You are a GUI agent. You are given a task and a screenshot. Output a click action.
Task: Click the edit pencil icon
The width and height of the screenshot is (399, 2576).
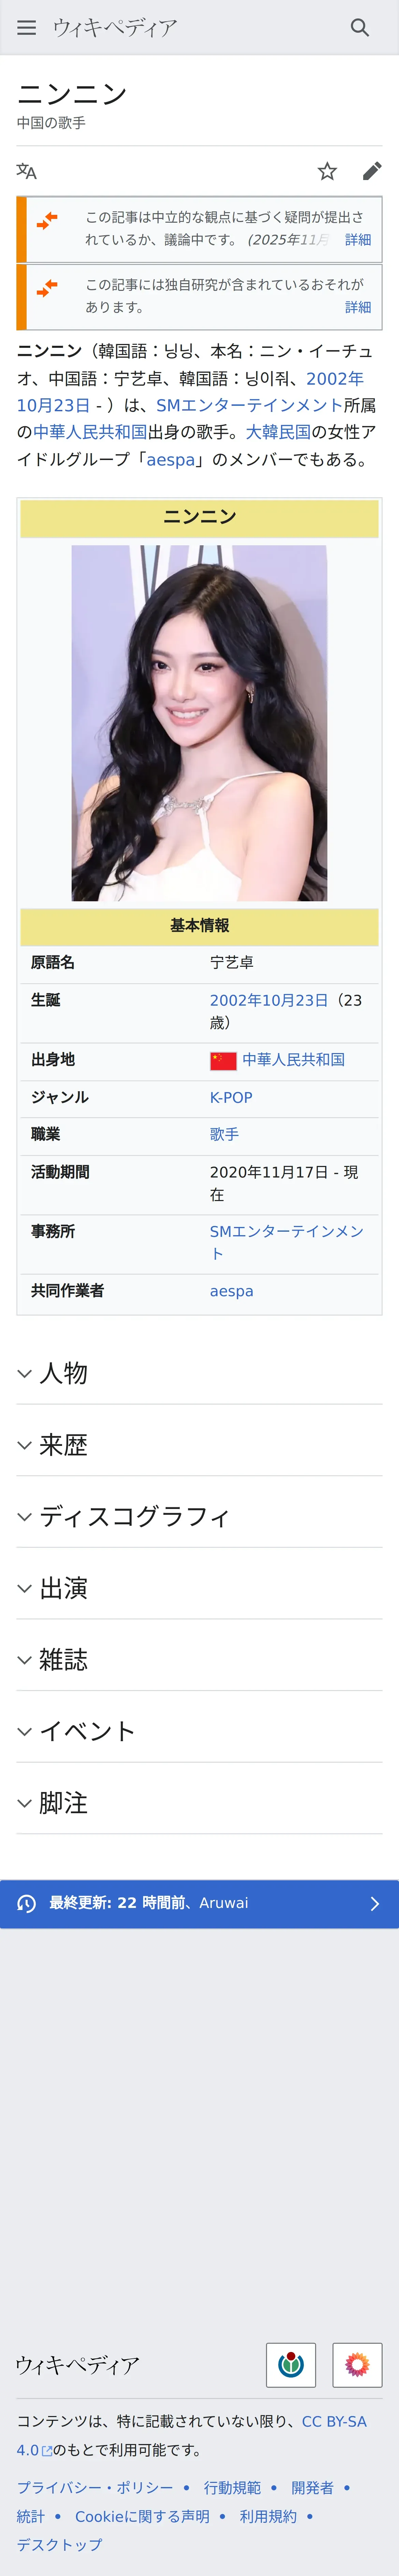coord(371,171)
